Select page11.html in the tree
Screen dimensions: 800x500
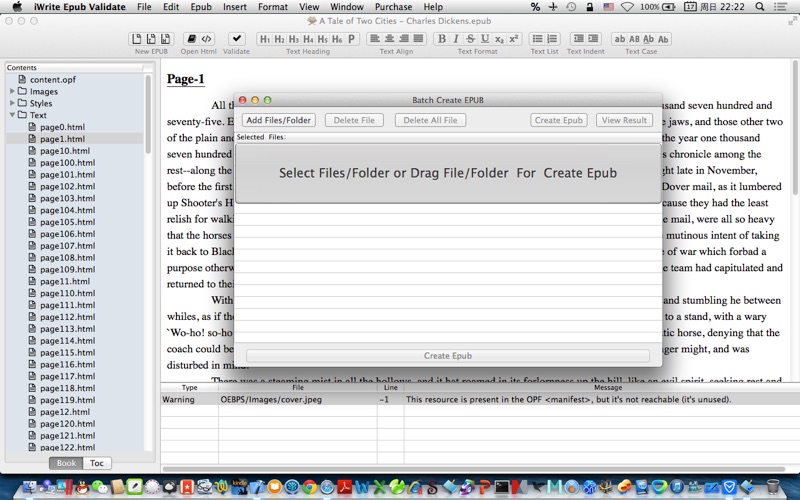[65, 281]
